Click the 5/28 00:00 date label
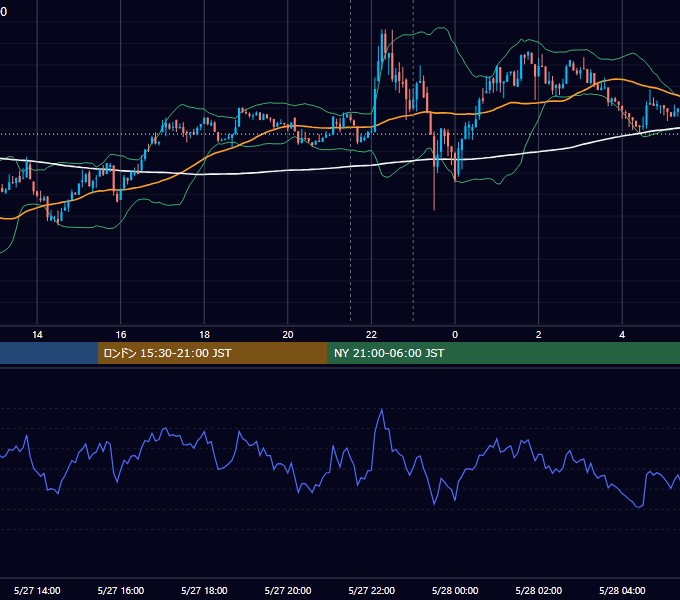 point(455,590)
